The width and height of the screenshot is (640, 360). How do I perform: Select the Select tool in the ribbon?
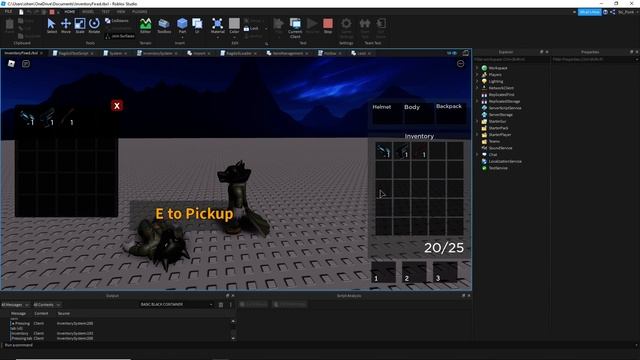click(x=51, y=26)
